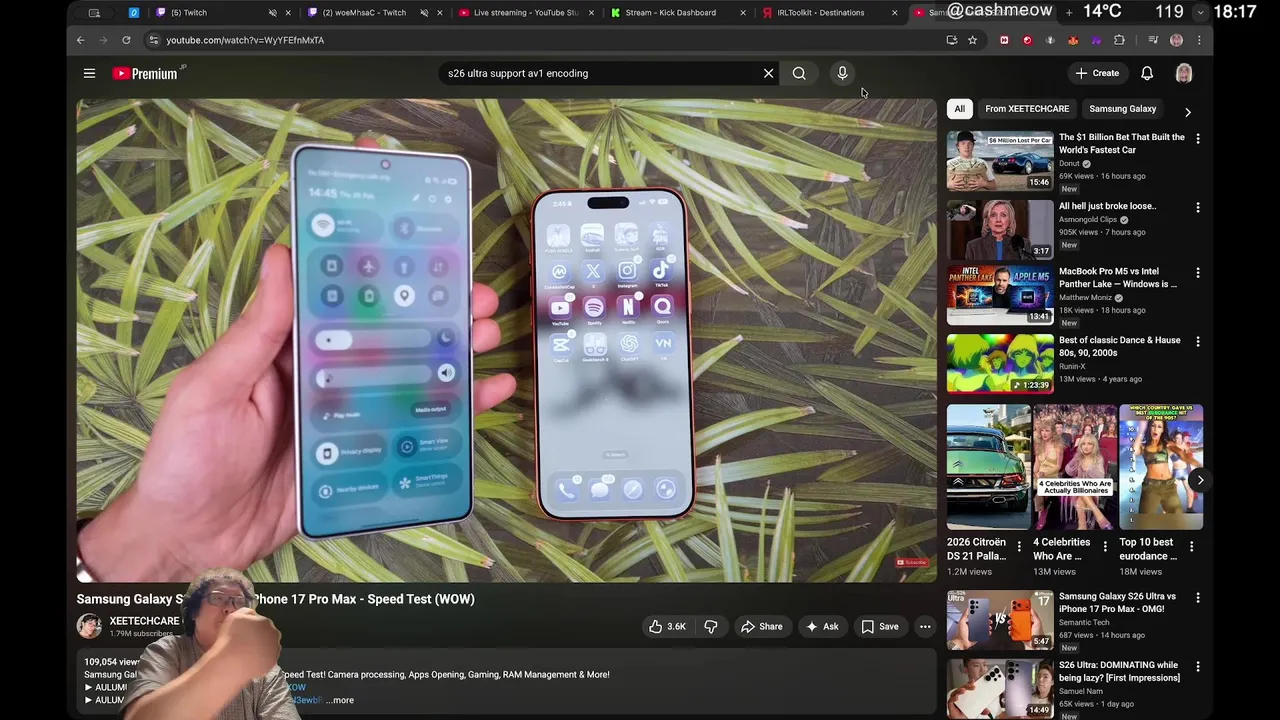The image size is (1280, 720).
Task: Open S26 Ultra: DOMINATING video title
Action: (1119, 672)
